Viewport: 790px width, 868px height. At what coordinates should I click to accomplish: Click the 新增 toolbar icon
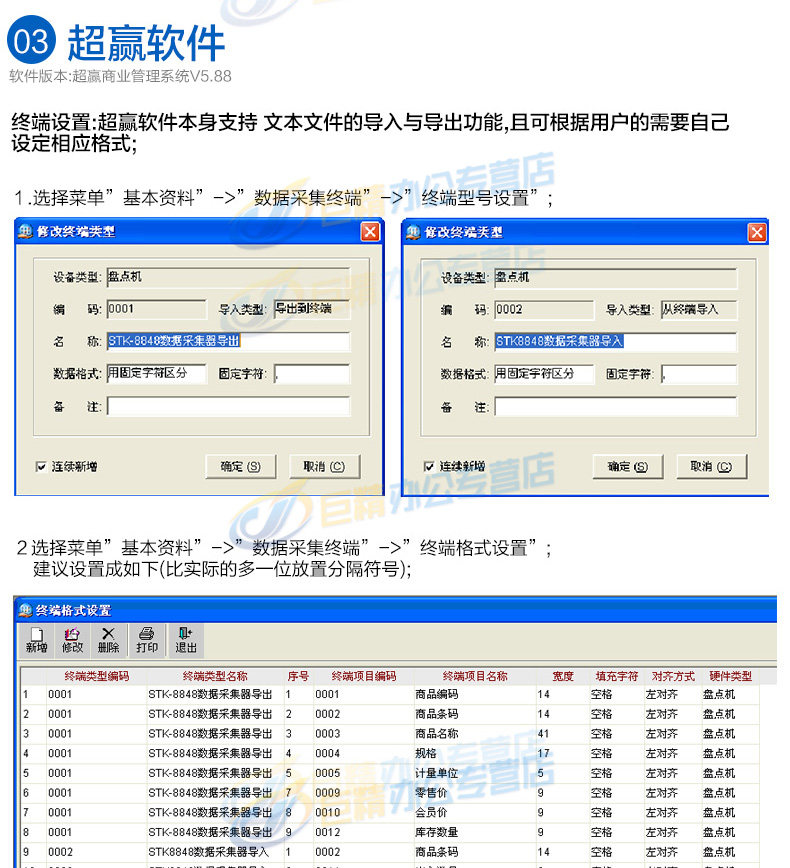click(37, 640)
